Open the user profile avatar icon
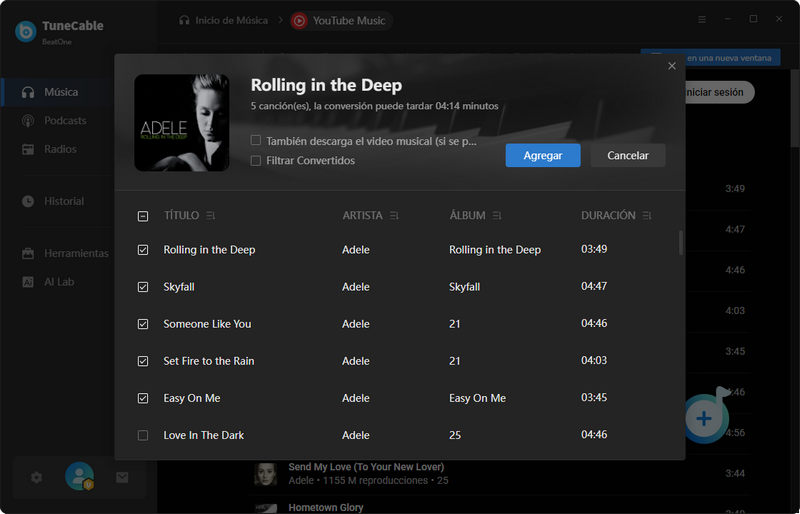This screenshot has height=514, width=800. (x=79, y=477)
